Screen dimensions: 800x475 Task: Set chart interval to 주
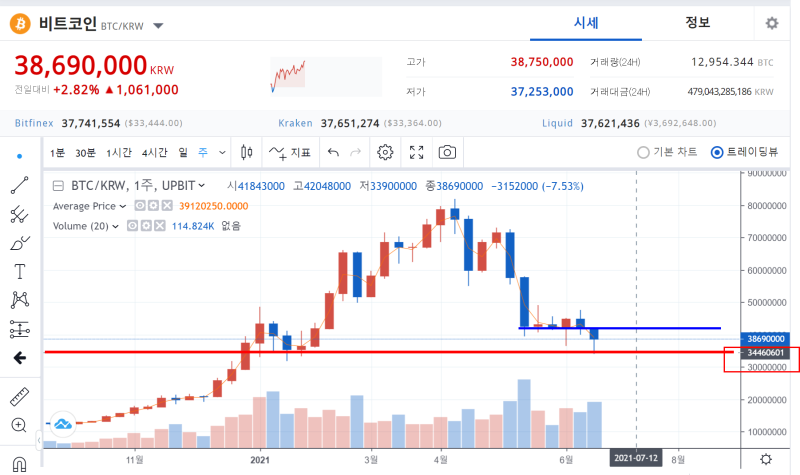203,153
